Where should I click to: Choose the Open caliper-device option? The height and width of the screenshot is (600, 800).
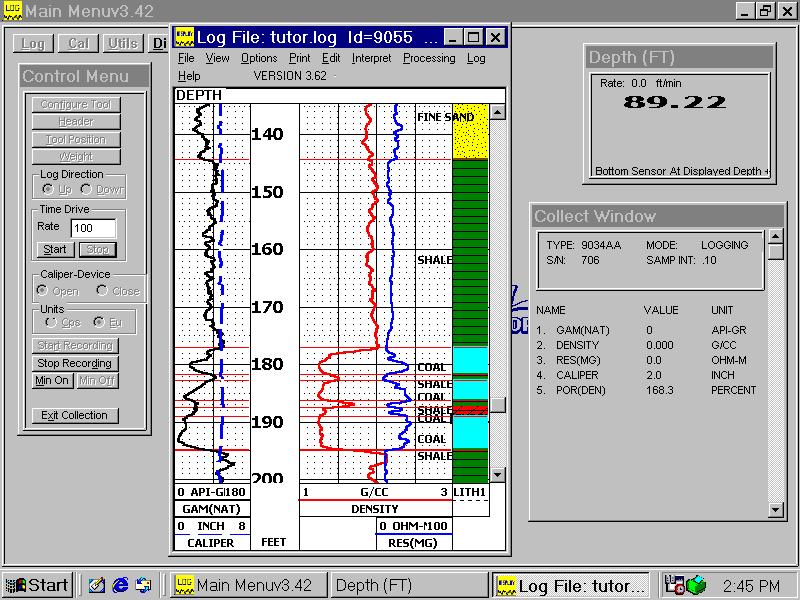pos(43,291)
